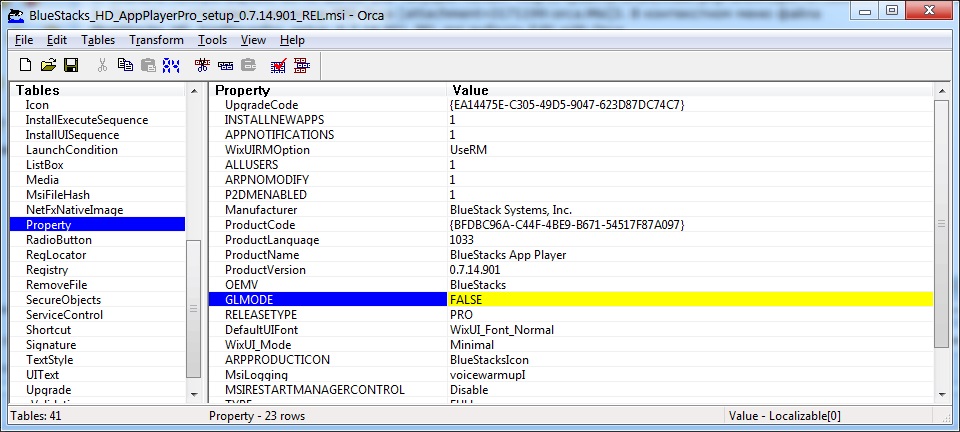Click the rightmost red-grid toolbar icon
The width and height of the screenshot is (960, 432).
point(301,65)
